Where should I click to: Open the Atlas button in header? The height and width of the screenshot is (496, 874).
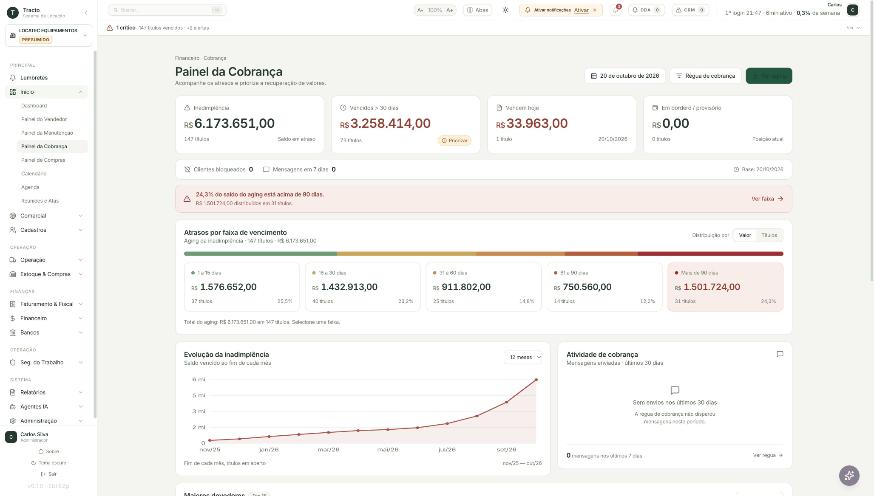coord(478,10)
